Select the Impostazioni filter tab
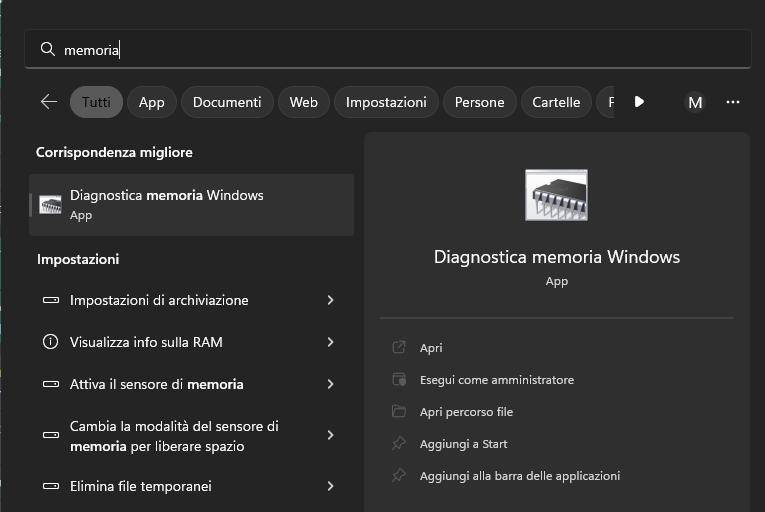This screenshot has height=512, width=765. coord(386,102)
